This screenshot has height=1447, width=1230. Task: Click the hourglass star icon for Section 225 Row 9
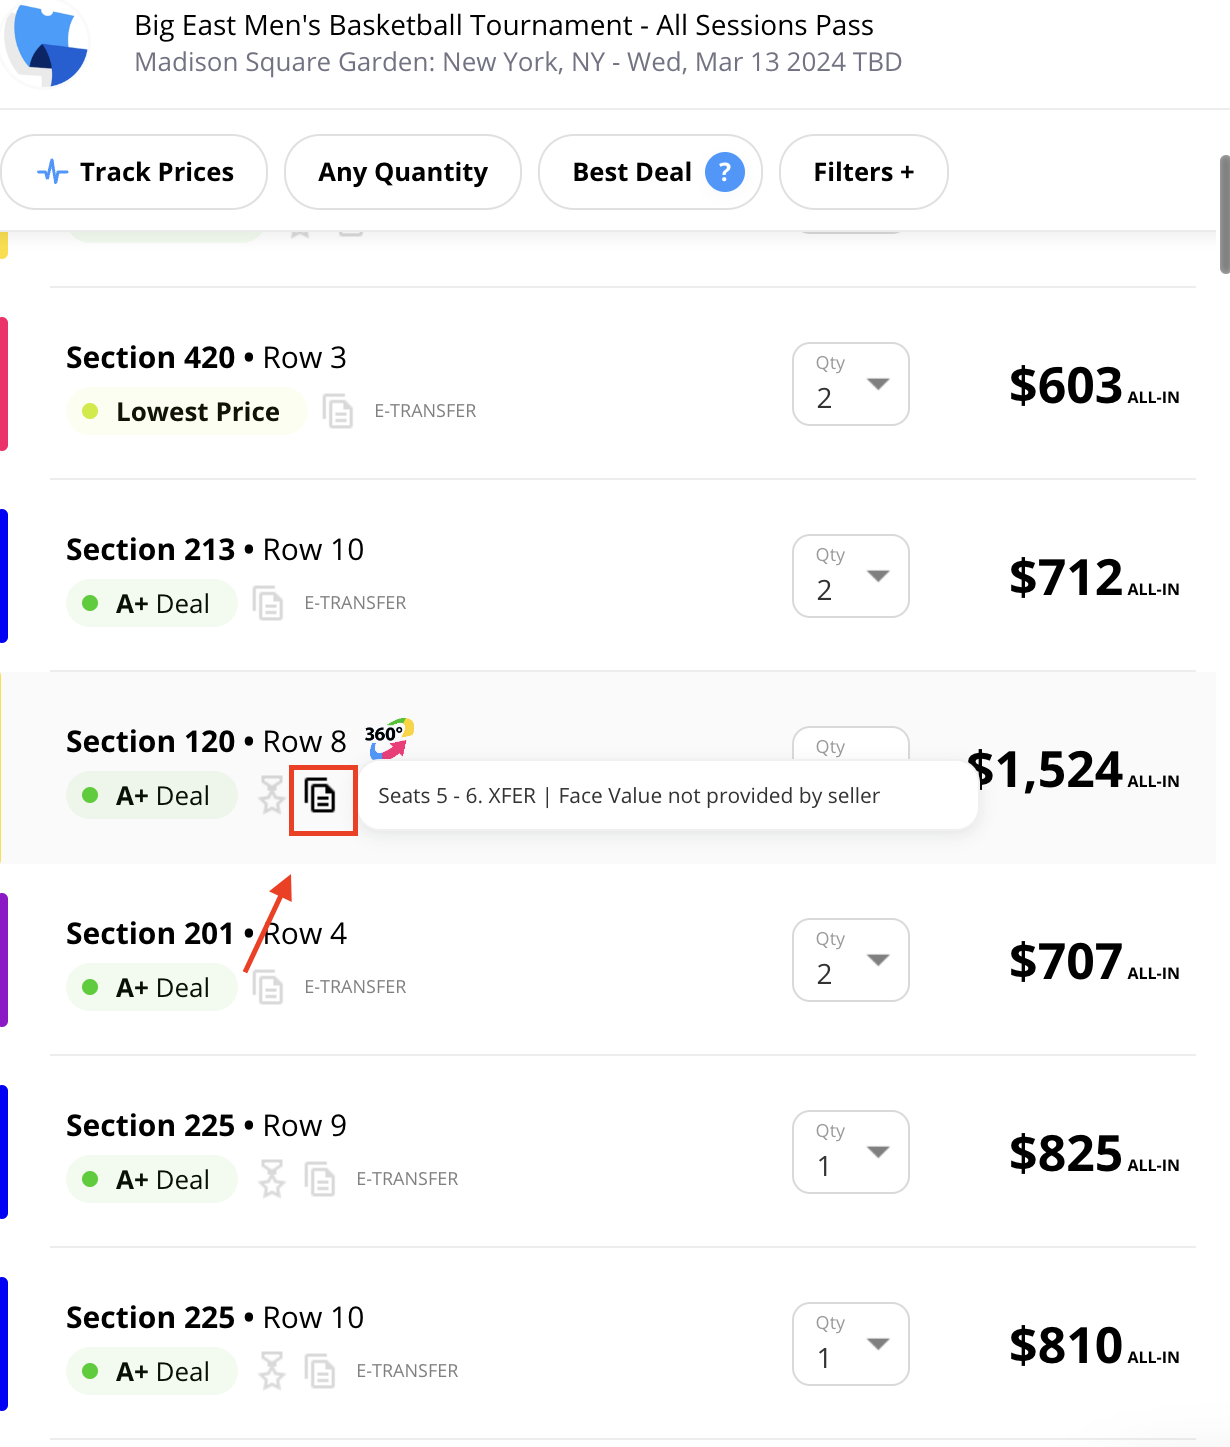point(272,1179)
